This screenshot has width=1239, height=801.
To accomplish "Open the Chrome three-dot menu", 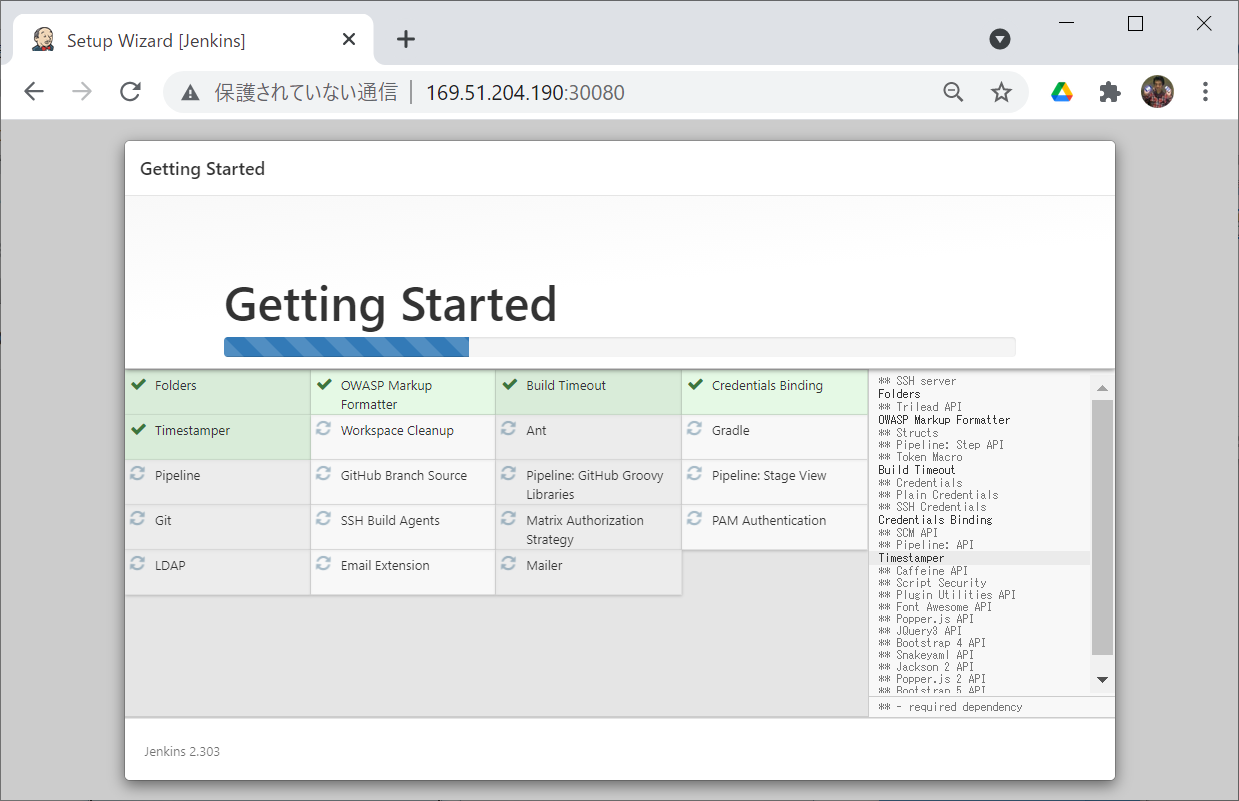I will tap(1205, 92).
